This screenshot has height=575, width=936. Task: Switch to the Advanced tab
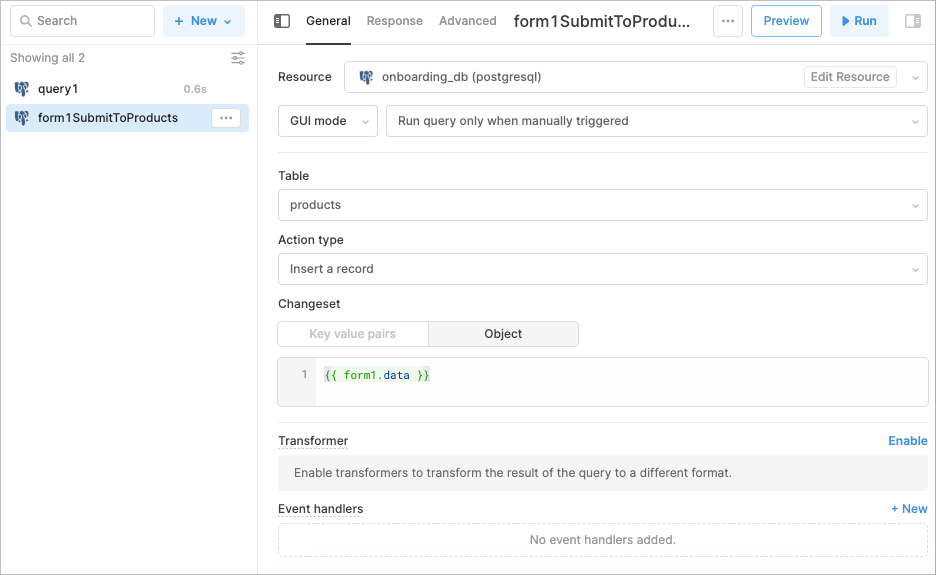pyautogui.click(x=468, y=21)
